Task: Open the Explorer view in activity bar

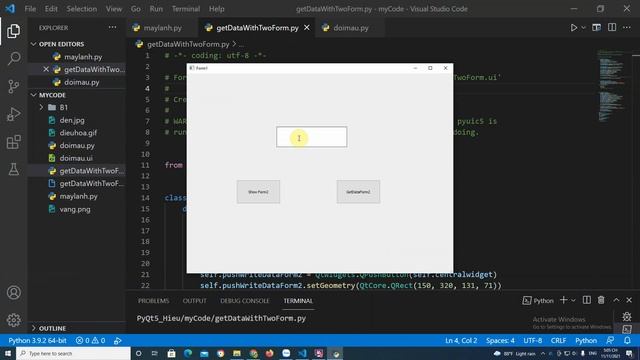Action: [x=13, y=31]
